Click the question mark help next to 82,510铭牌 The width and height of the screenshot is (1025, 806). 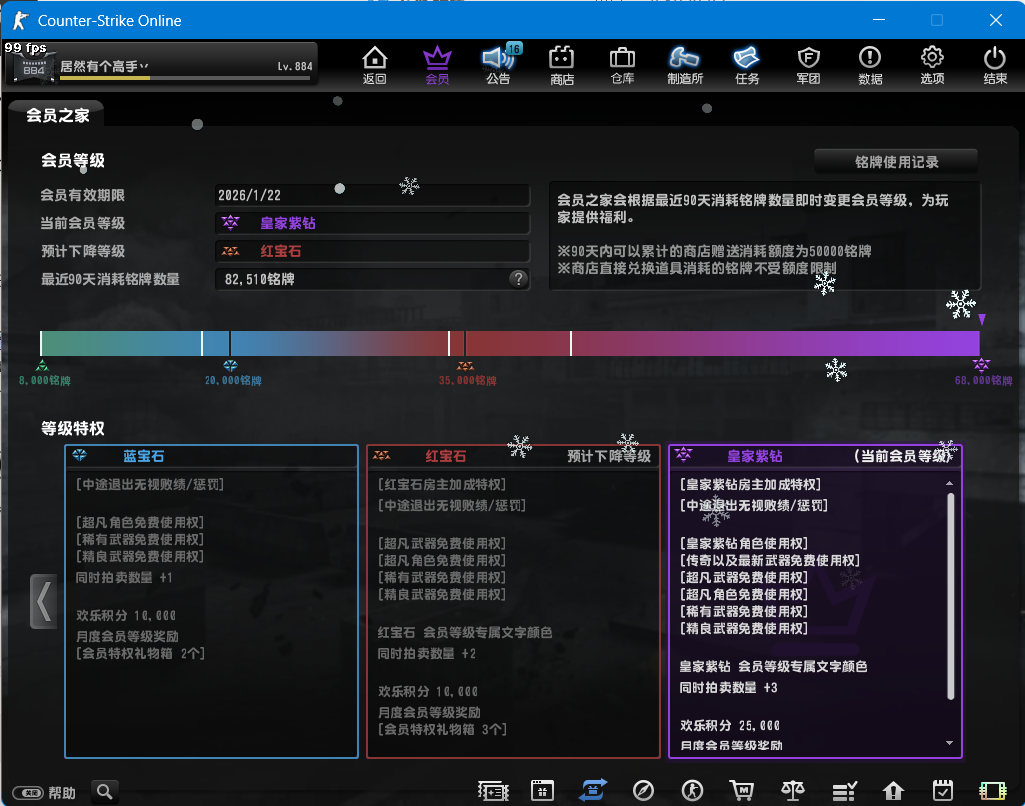click(518, 279)
